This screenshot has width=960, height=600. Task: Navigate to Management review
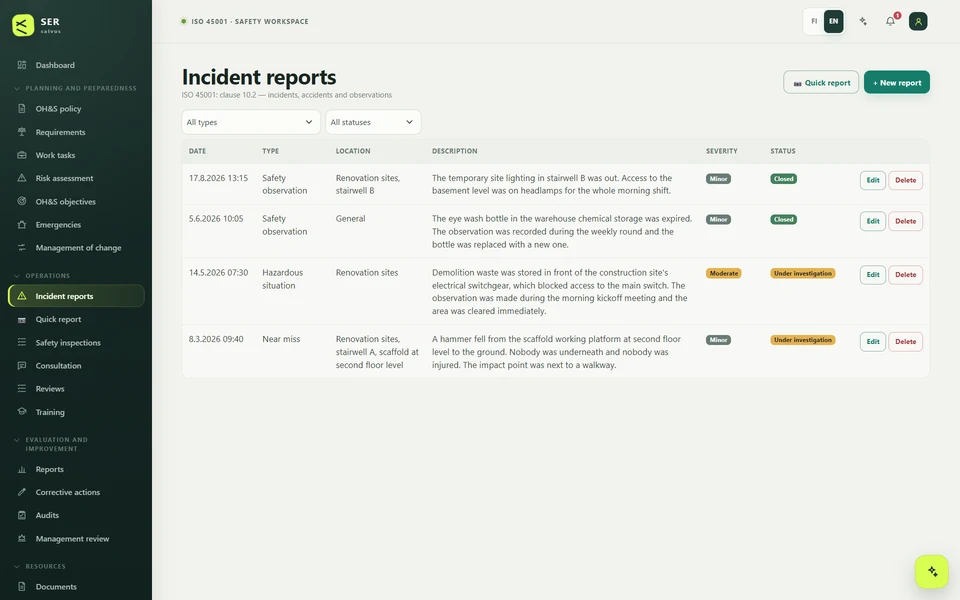(76, 538)
